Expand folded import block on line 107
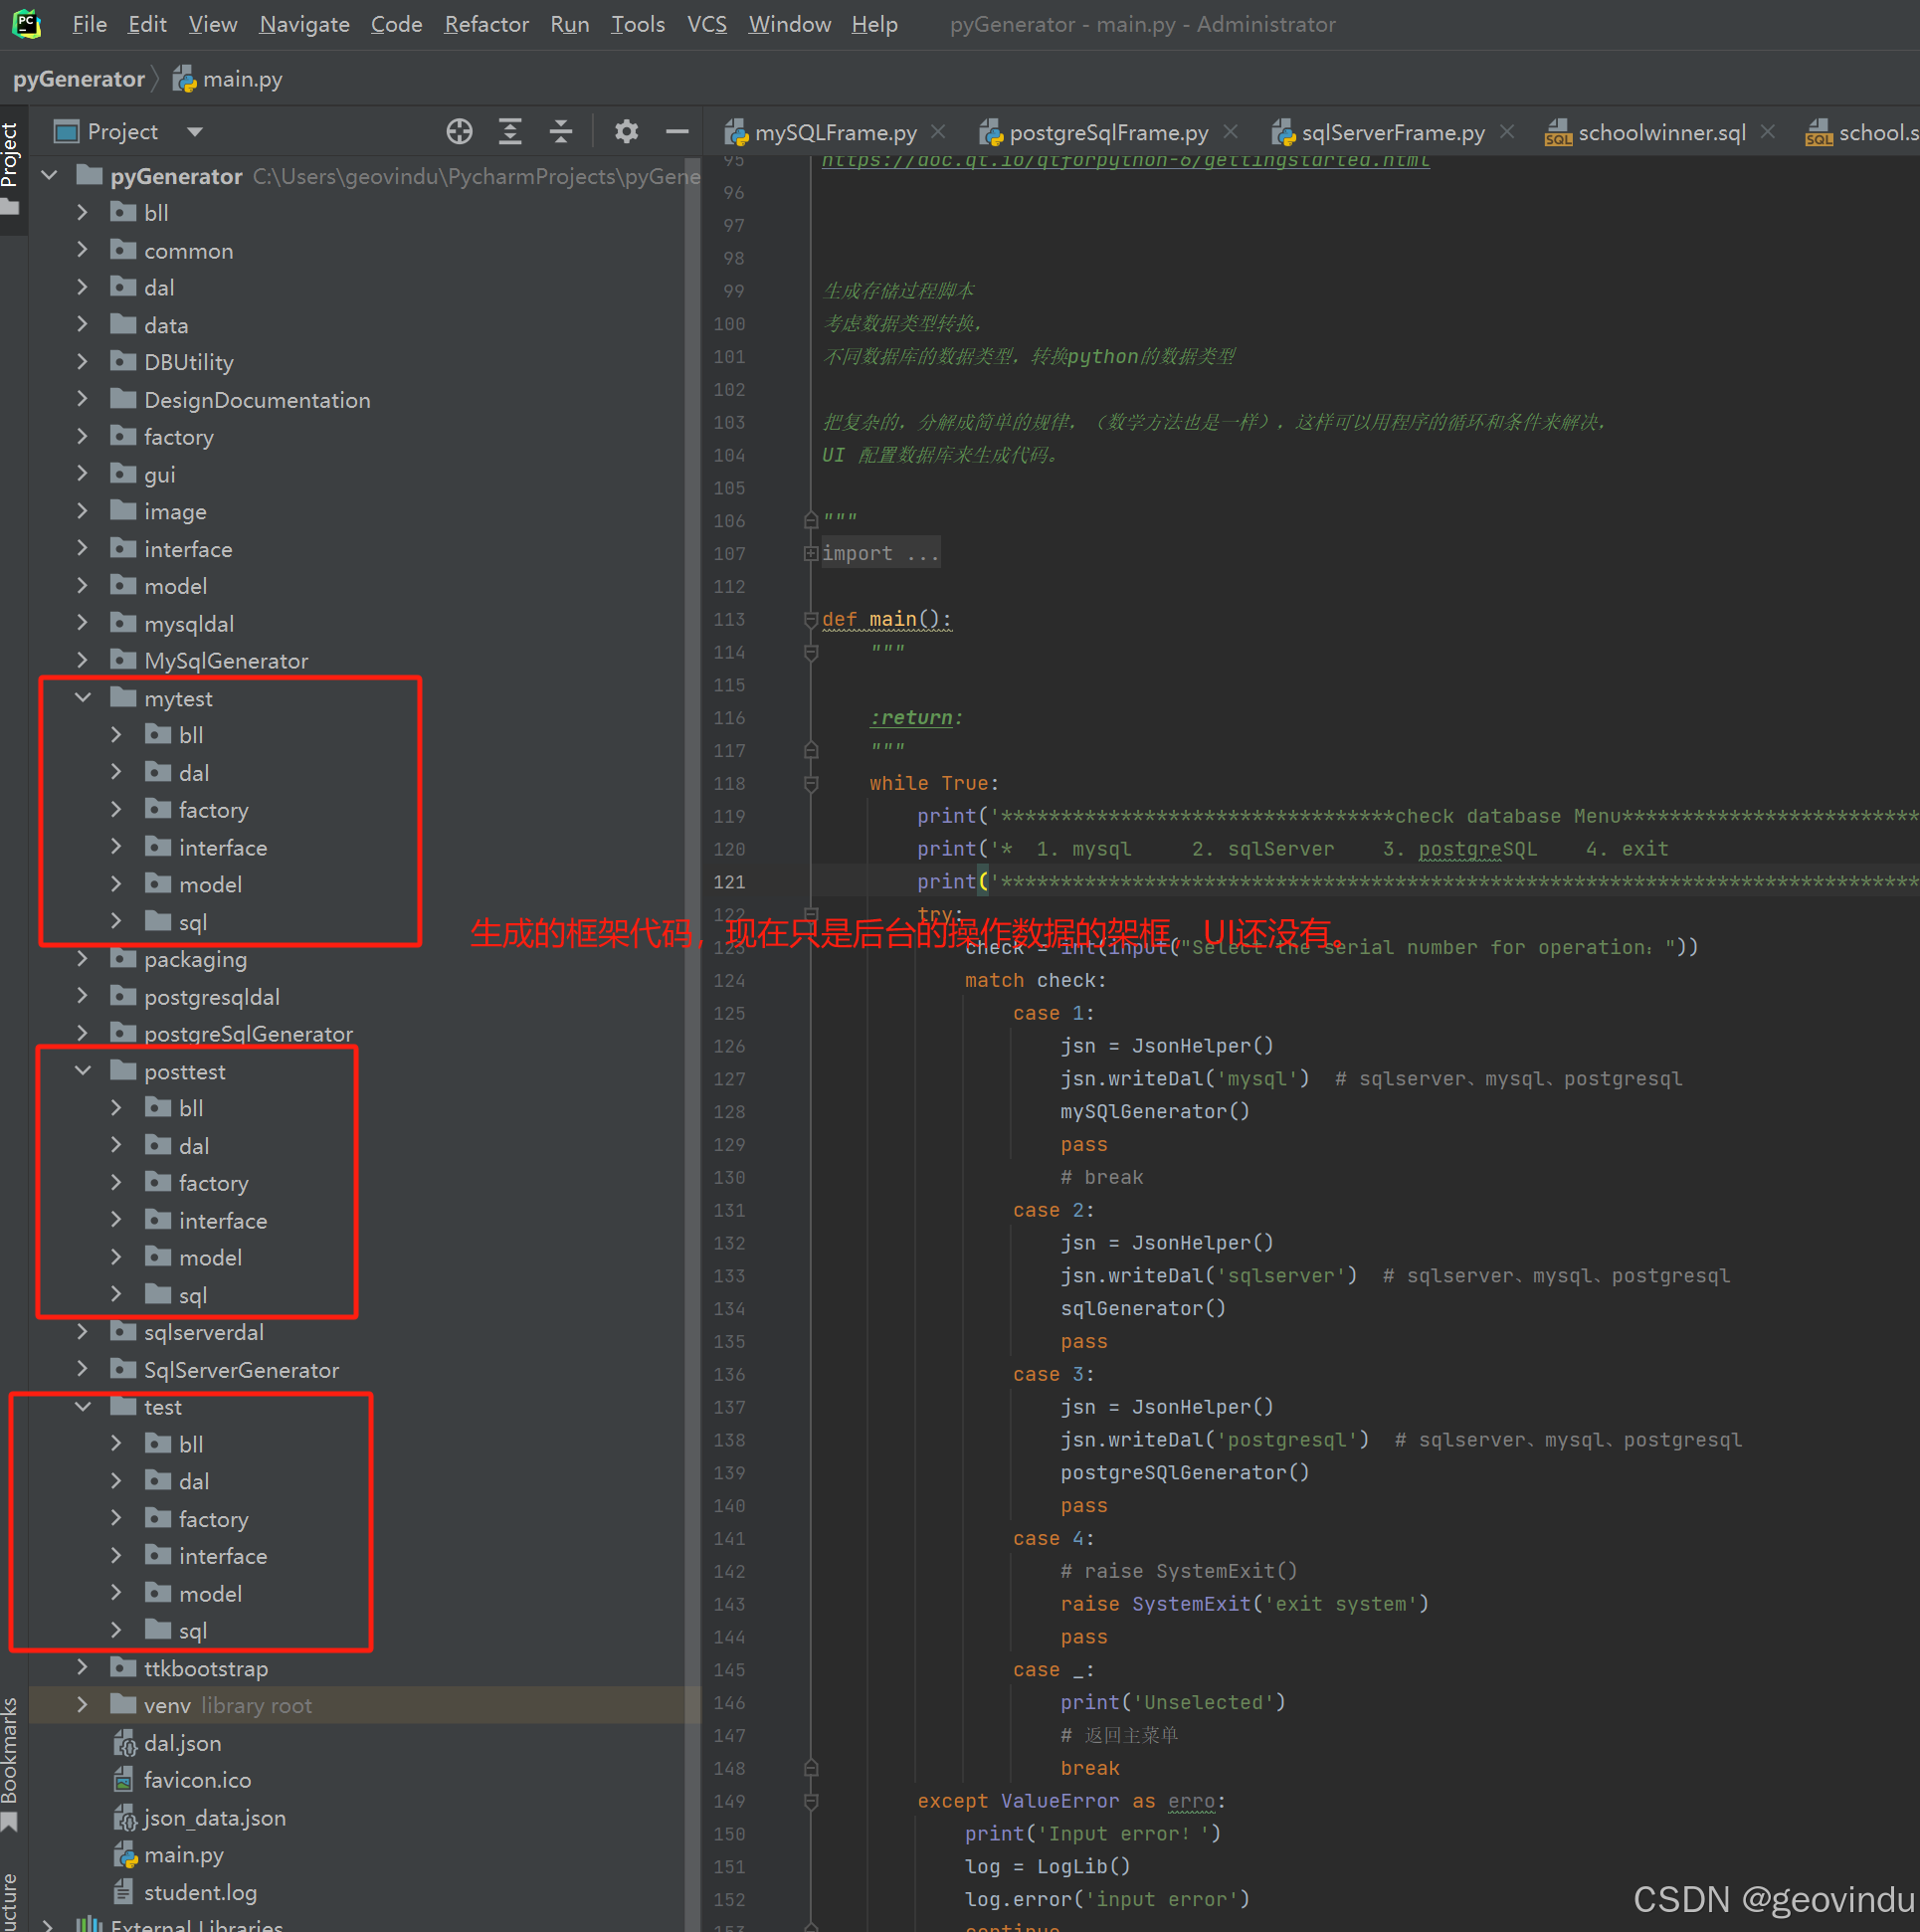This screenshot has width=1920, height=1932. (x=811, y=553)
